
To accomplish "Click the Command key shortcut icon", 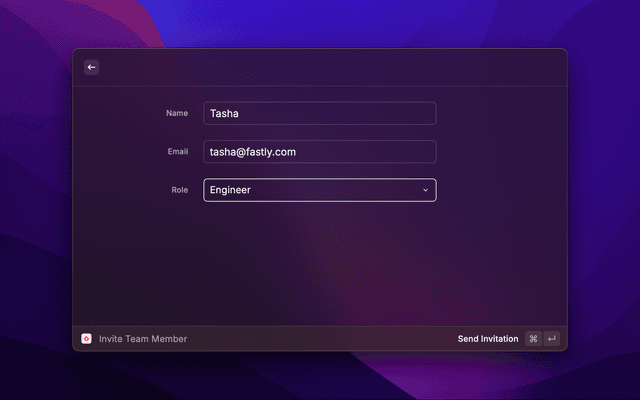I will [x=533, y=339].
